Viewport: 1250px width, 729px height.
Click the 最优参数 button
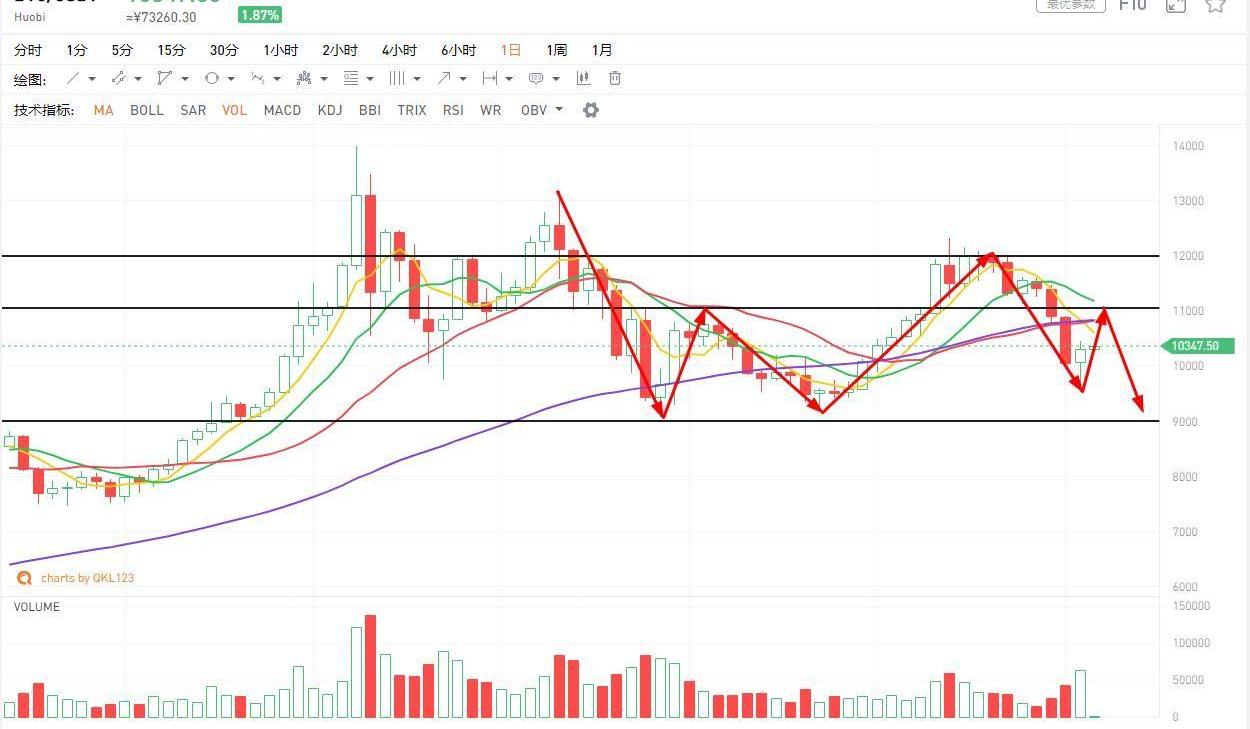coord(1069,5)
